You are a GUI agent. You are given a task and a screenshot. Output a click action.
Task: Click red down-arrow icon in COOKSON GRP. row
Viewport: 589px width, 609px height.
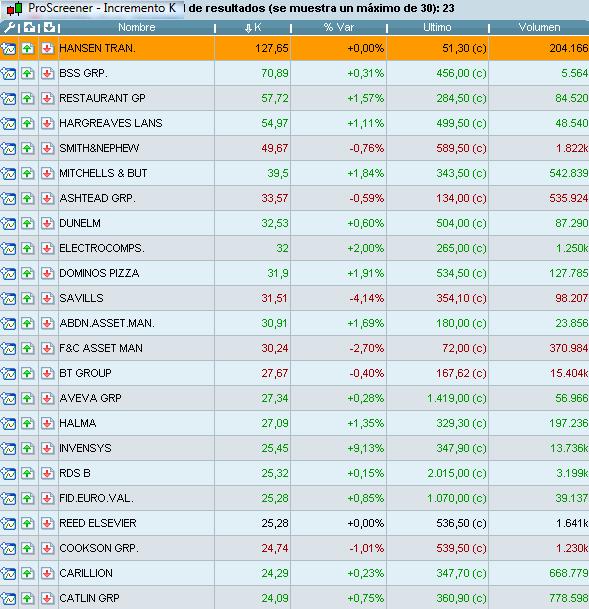pos(47,548)
